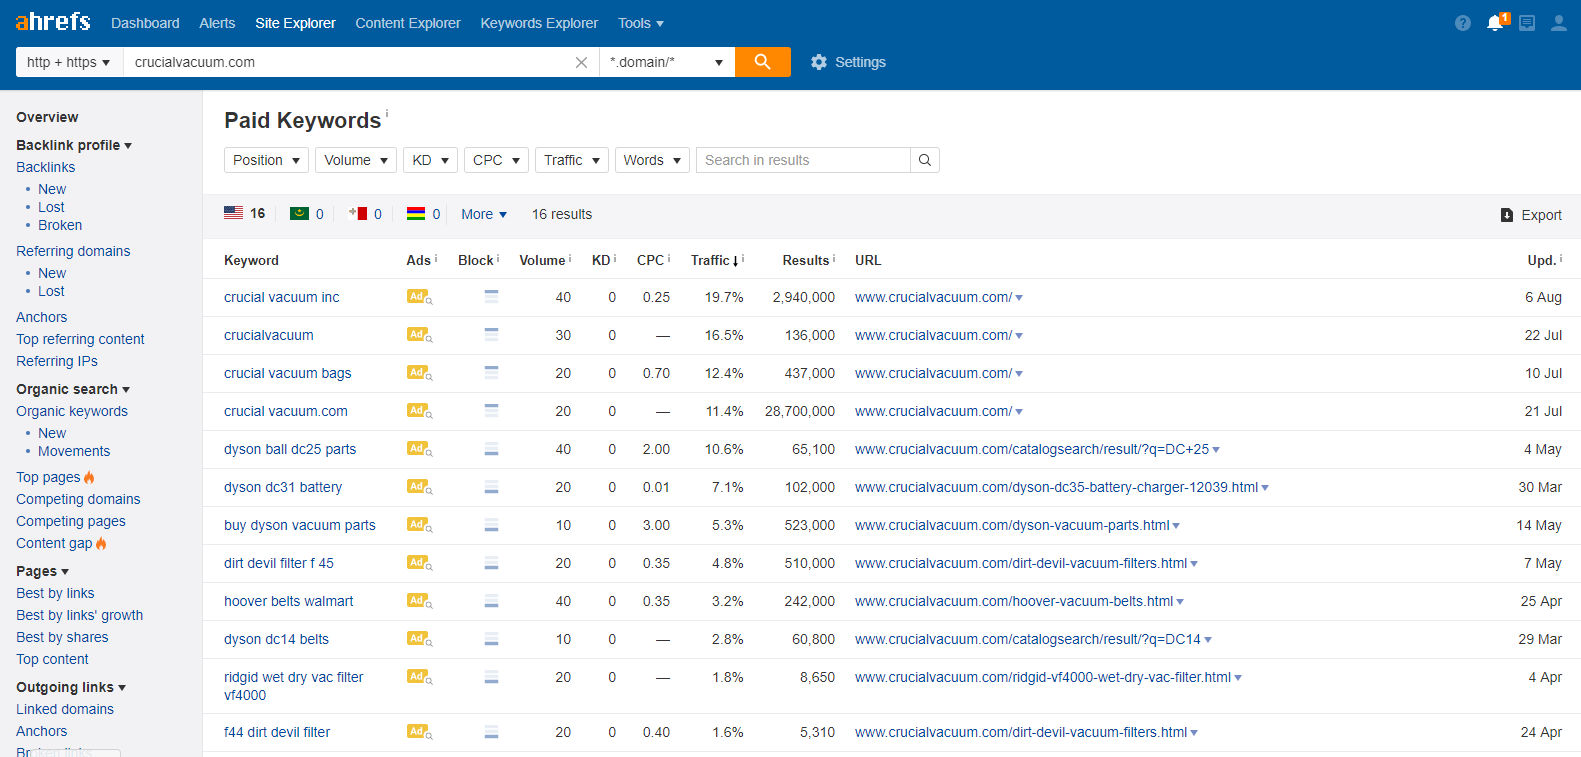Open Best by links in sidebar
The image size is (1581, 757).
point(55,593)
